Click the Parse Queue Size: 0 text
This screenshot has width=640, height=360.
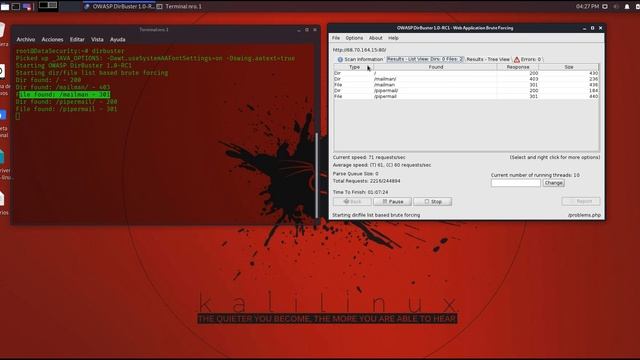click(x=355, y=174)
